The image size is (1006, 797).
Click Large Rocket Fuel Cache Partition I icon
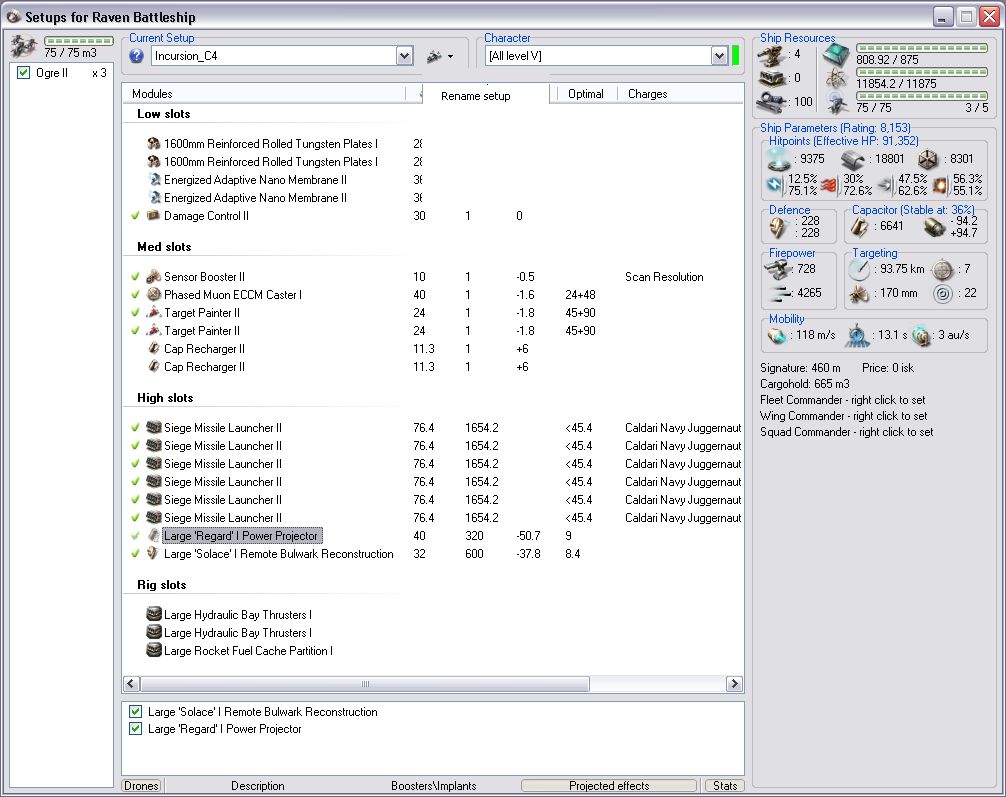click(x=153, y=650)
